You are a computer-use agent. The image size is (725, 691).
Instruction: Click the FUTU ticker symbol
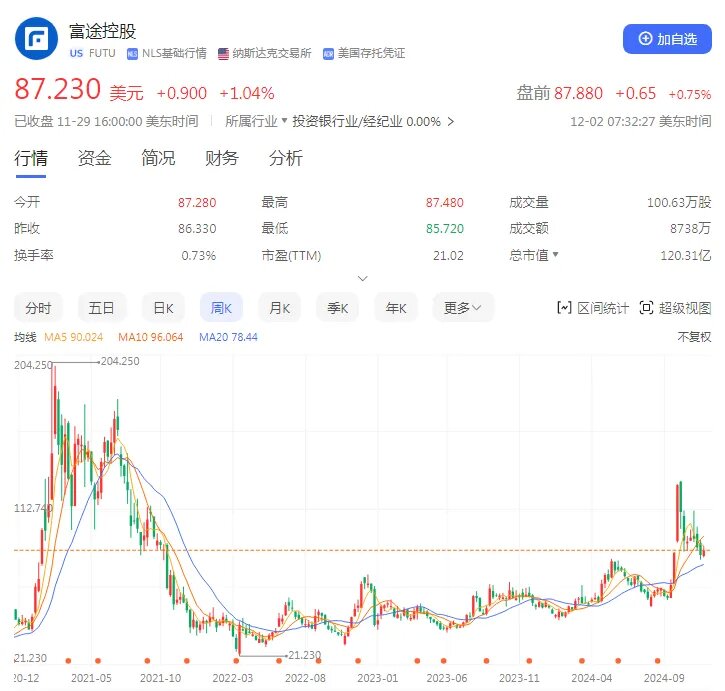click(x=102, y=53)
